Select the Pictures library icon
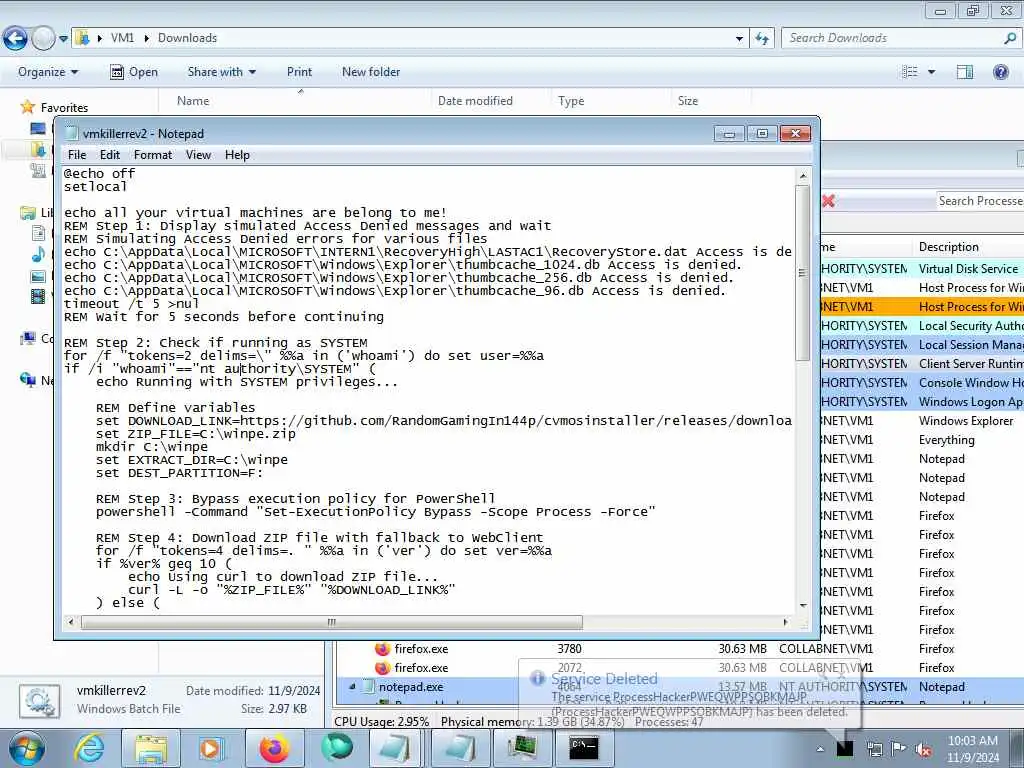Screen dimensions: 1024x768 [x=39, y=276]
